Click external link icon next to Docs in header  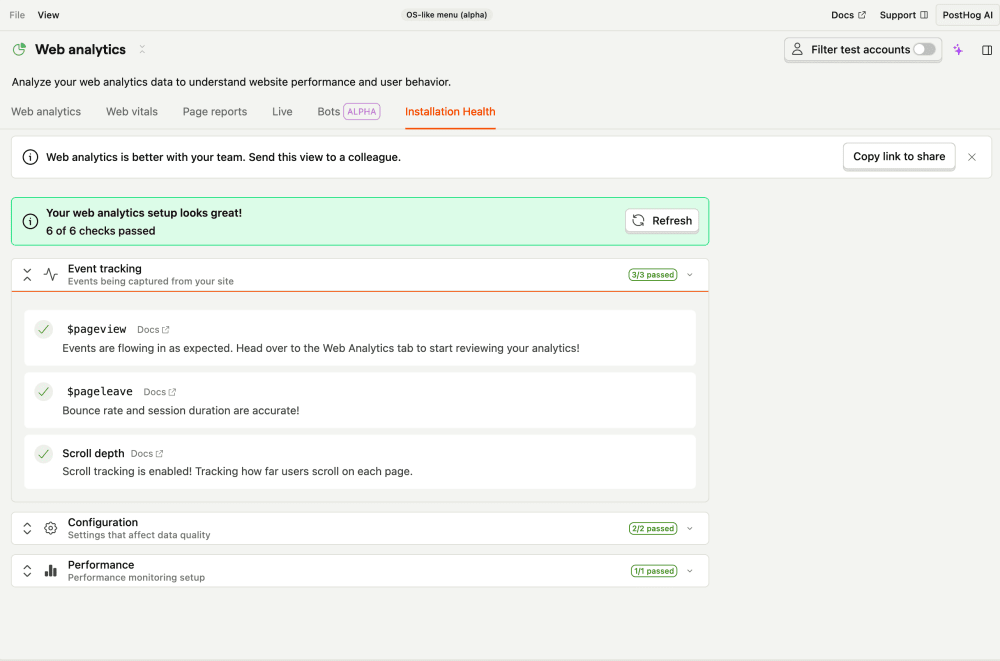click(x=862, y=15)
